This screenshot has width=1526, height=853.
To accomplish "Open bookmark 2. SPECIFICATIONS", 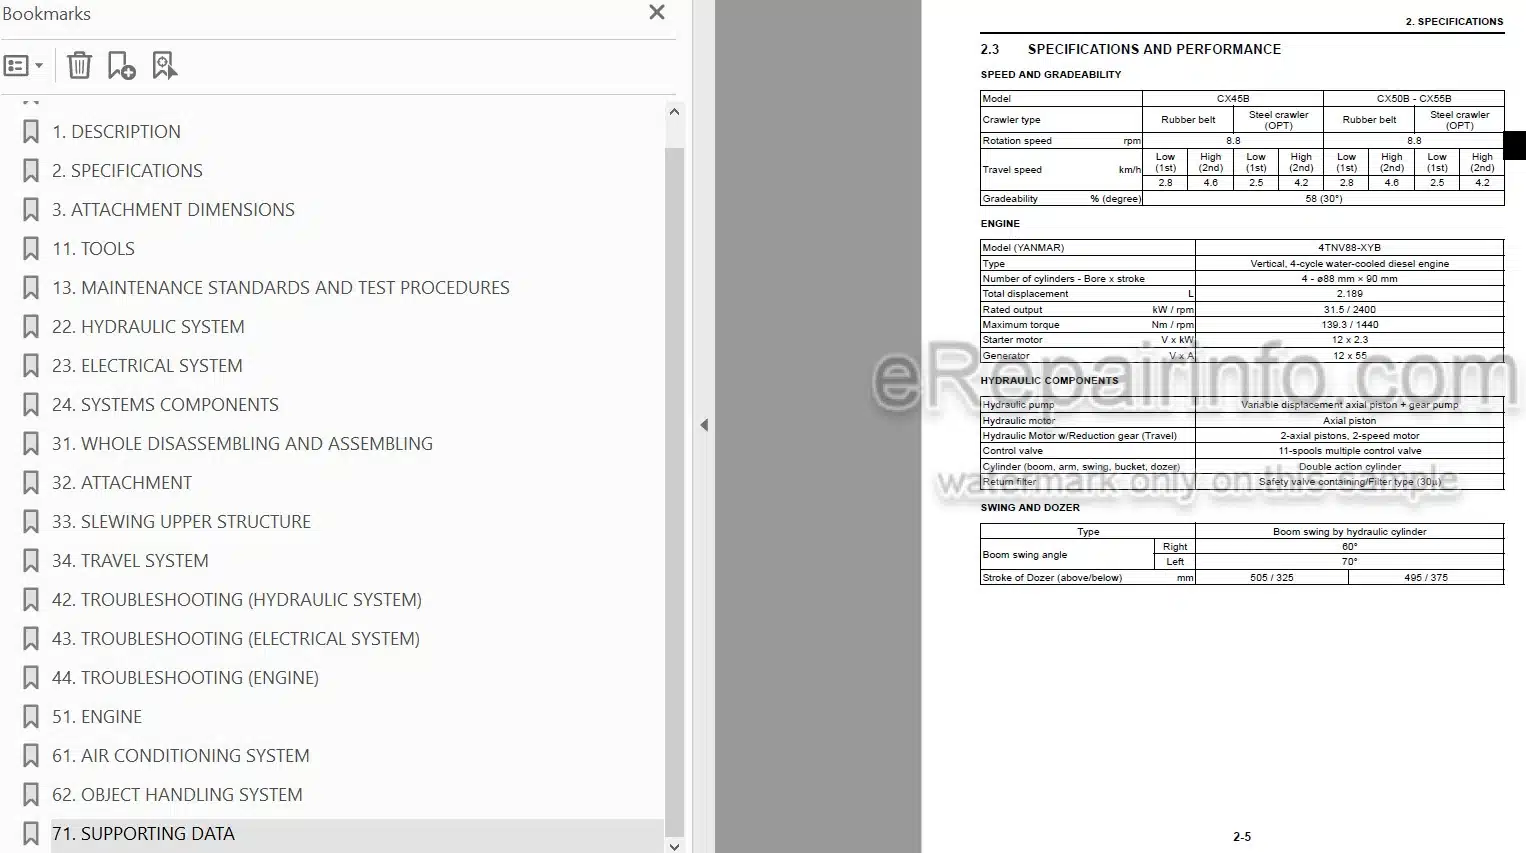I will tap(127, 171).
